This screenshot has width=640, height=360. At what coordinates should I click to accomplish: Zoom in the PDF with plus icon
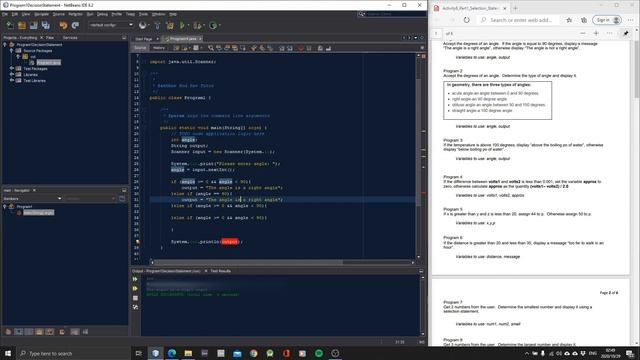coord(596,33)
